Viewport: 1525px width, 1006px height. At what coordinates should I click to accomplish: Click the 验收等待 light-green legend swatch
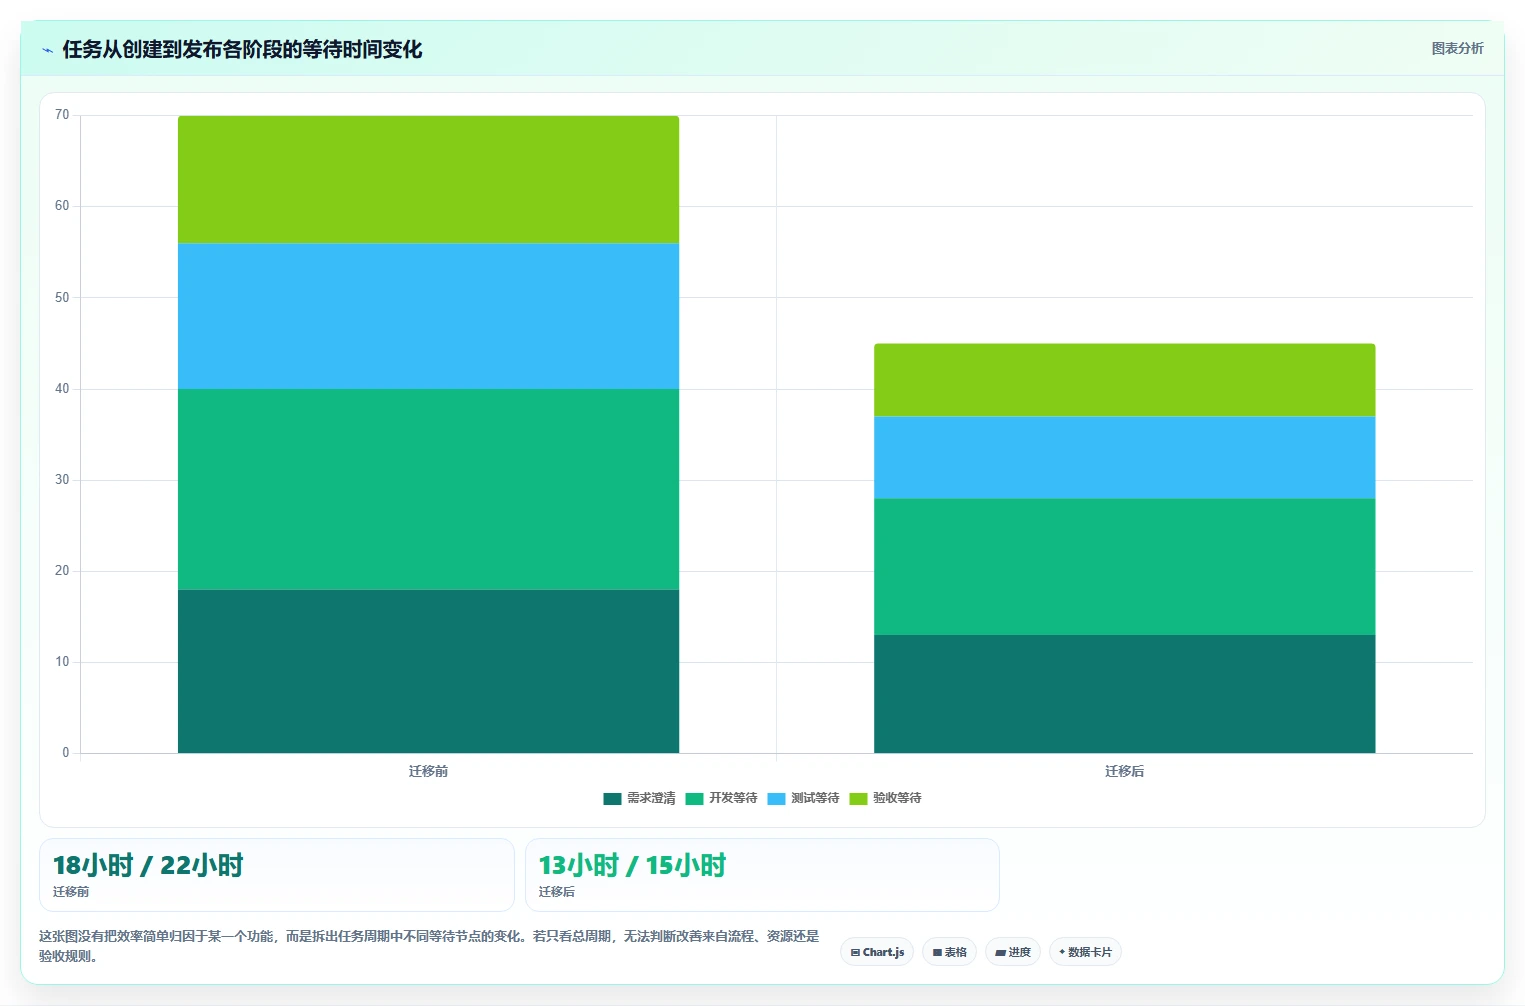coord(858,798)
